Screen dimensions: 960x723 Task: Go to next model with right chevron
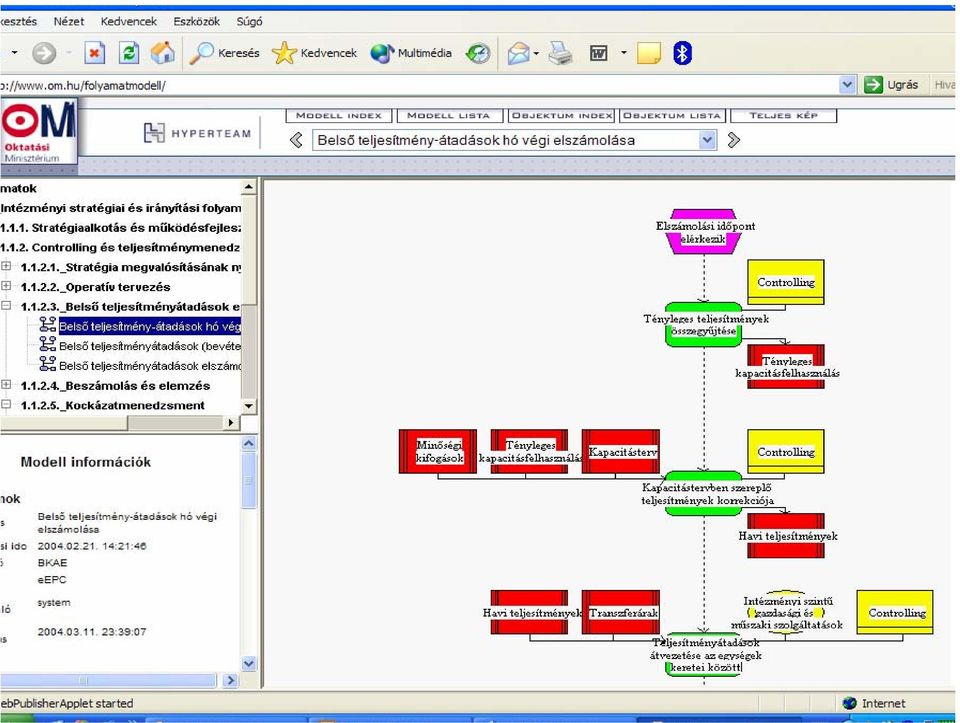733,140
